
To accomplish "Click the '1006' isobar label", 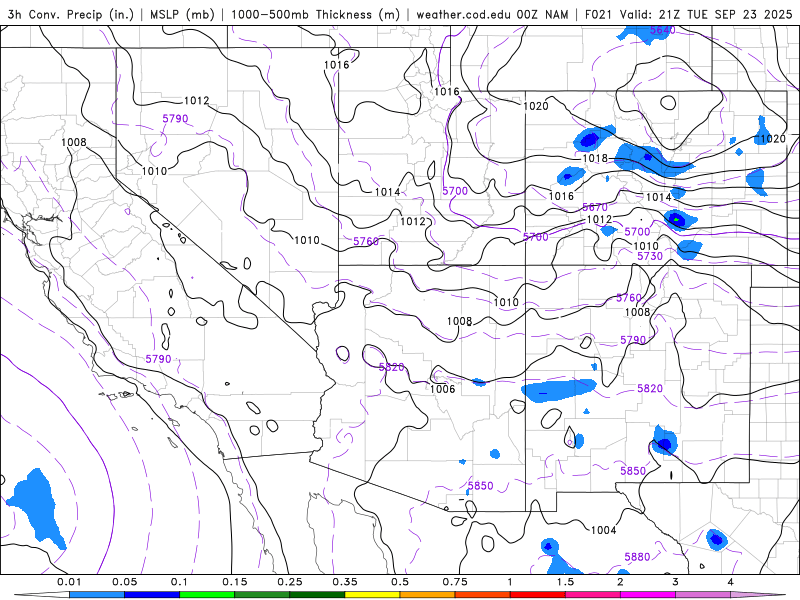I will pyautogui.click(x=442, y=389).
